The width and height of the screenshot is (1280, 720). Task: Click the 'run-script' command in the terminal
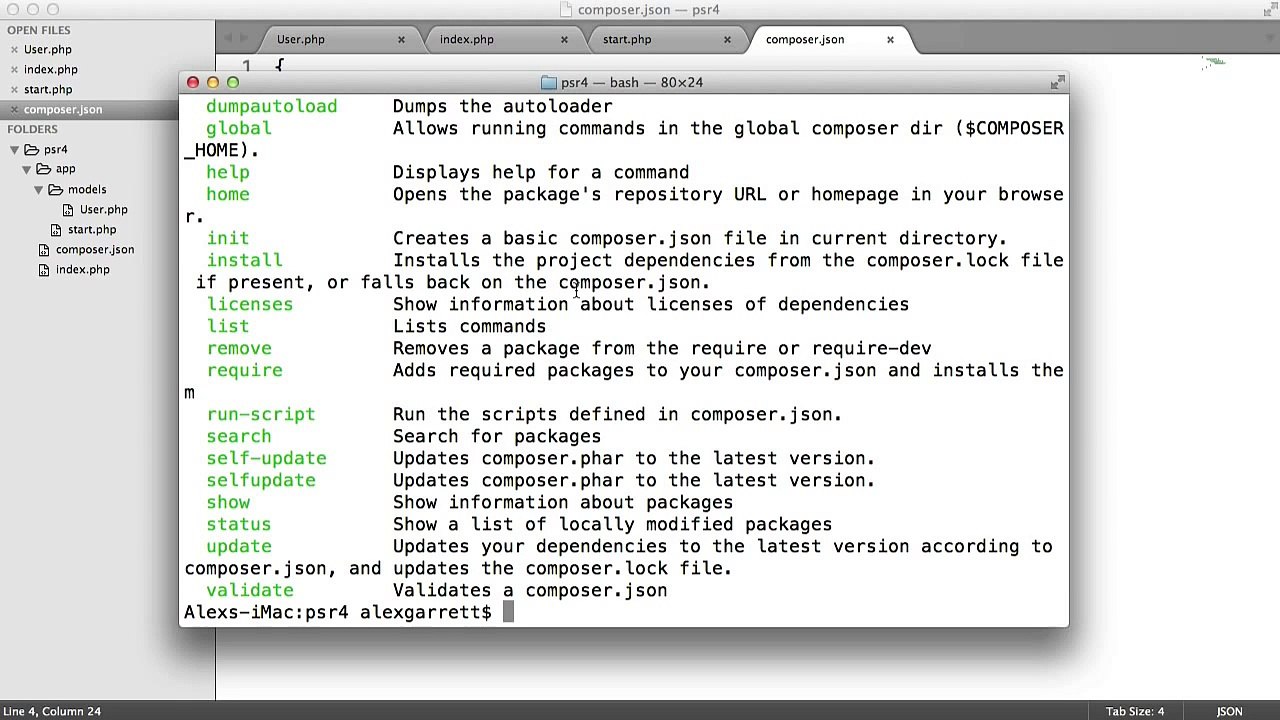click(x=261, y=414)
